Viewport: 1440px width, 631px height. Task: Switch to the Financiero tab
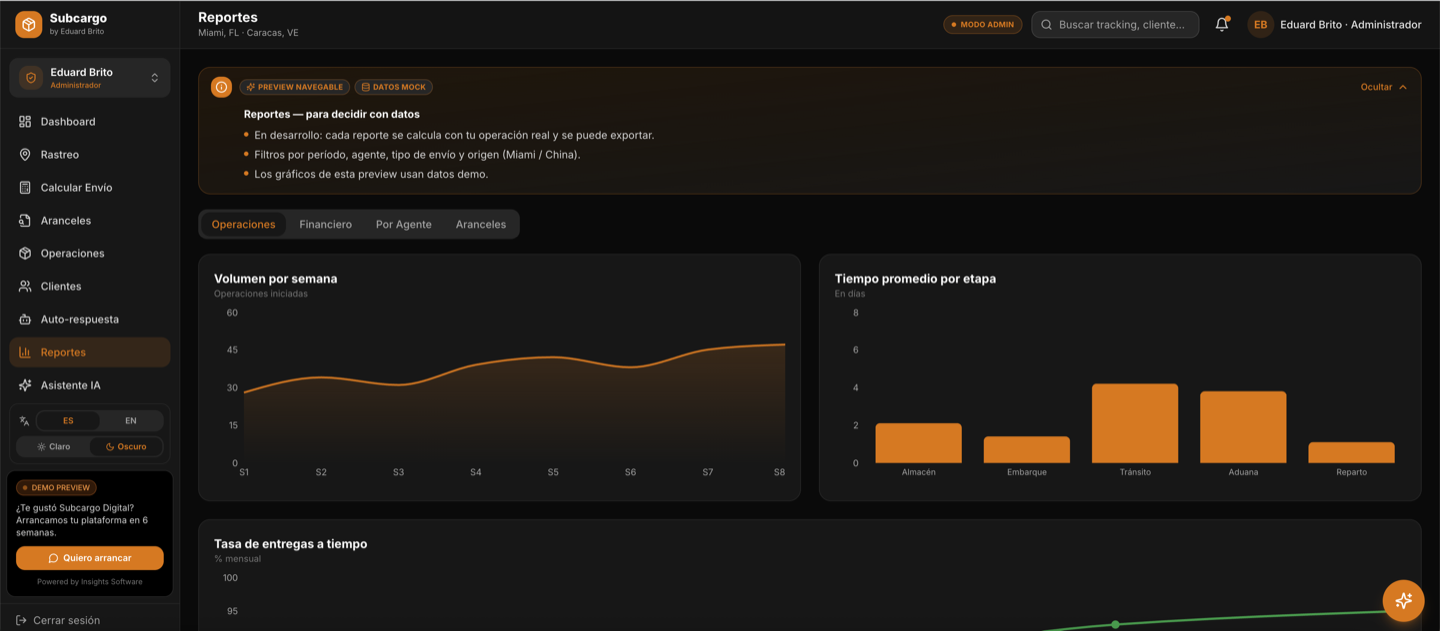325,224
